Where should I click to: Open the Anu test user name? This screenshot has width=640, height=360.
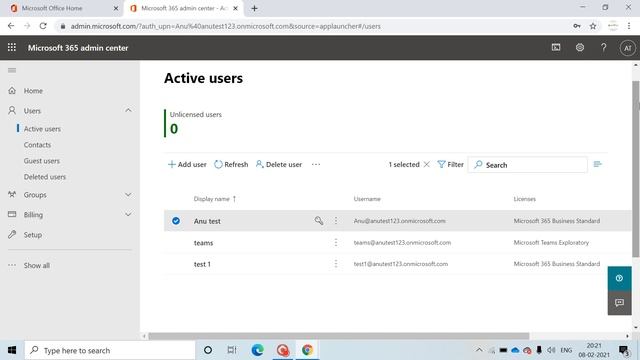(207, 221)
